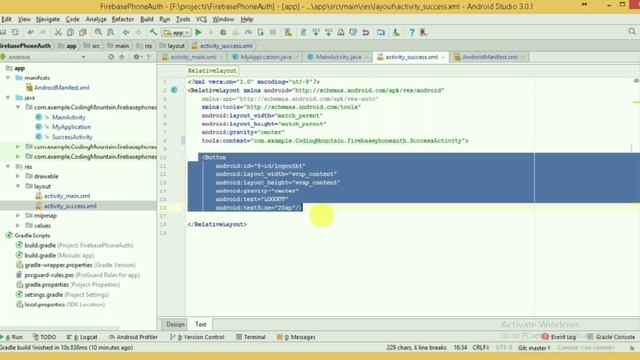Switch to the activity_main.xml tab

click(x=193, y=57)
